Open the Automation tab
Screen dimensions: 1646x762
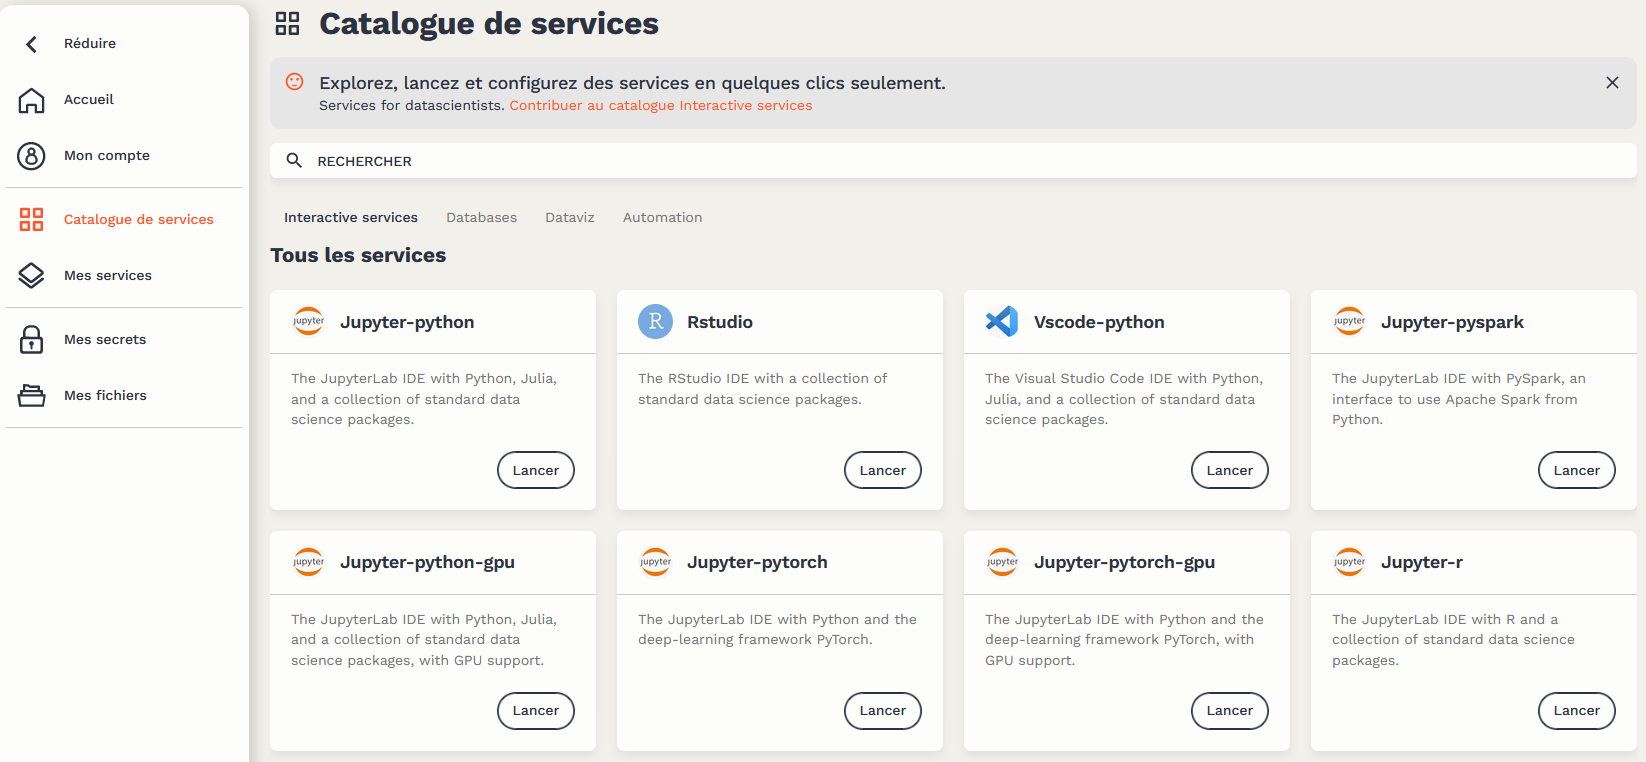pos(662,218)
